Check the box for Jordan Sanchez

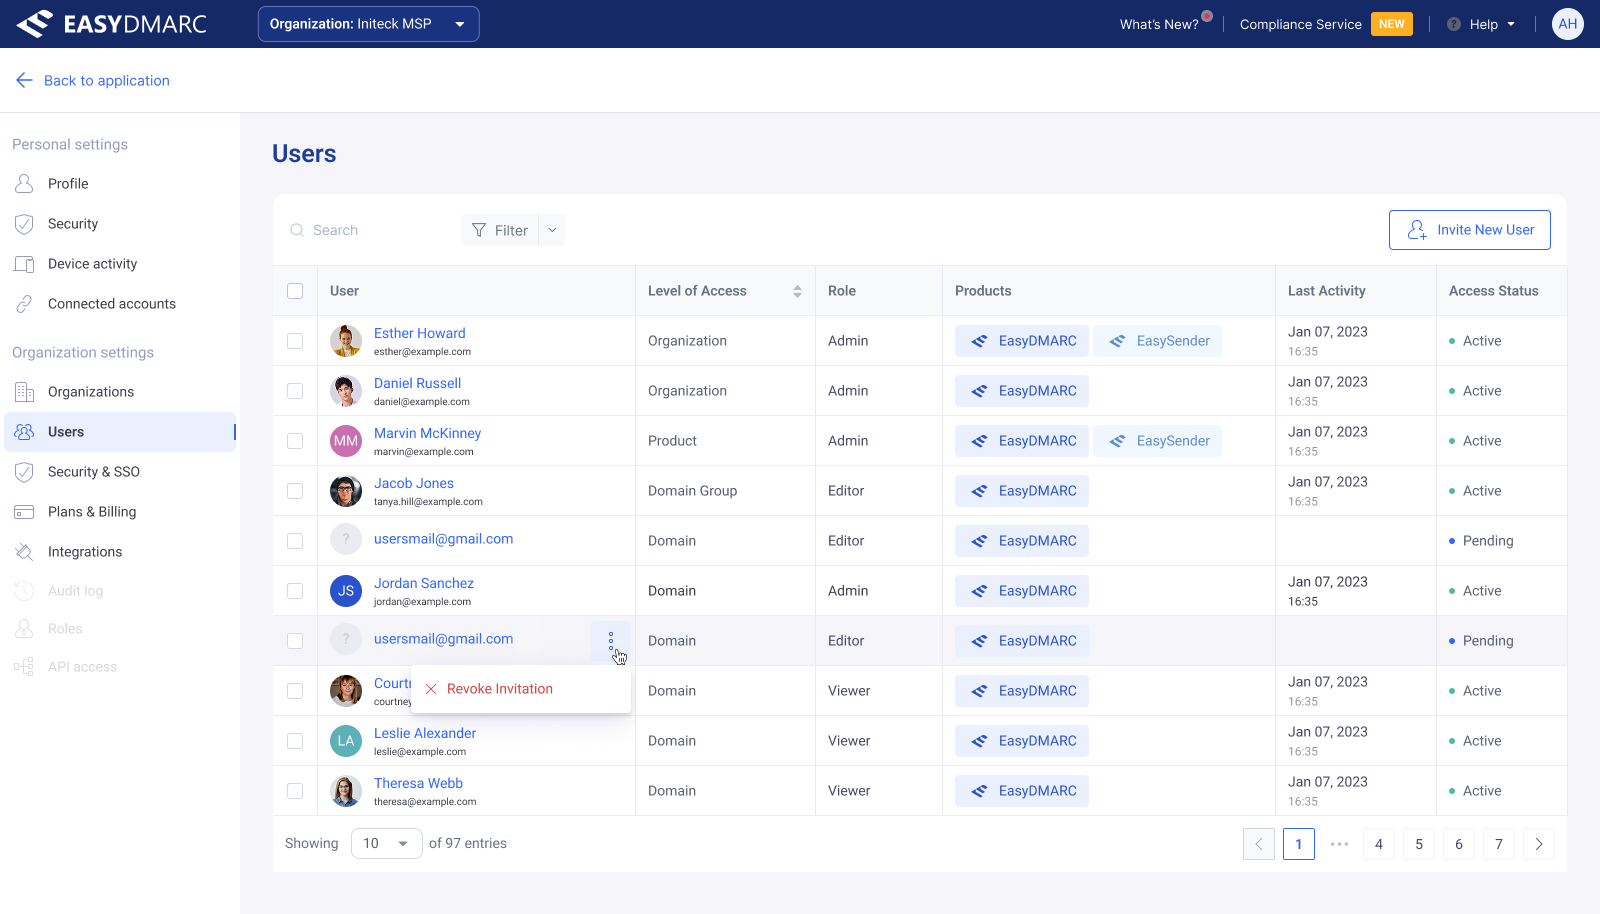pyautogui.click(x=295, y=591)
